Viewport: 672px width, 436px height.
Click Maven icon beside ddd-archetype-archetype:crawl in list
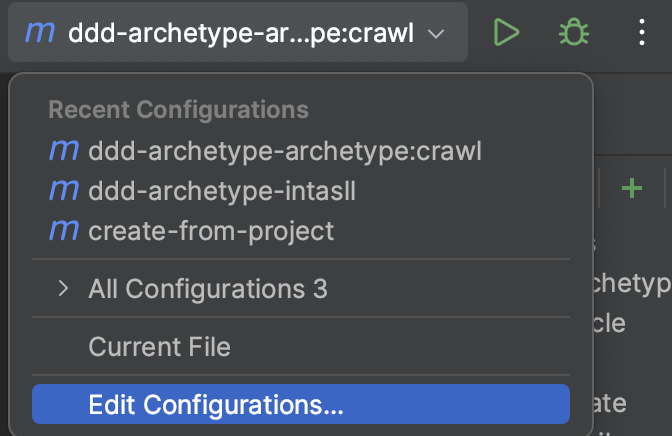(63, 151)
